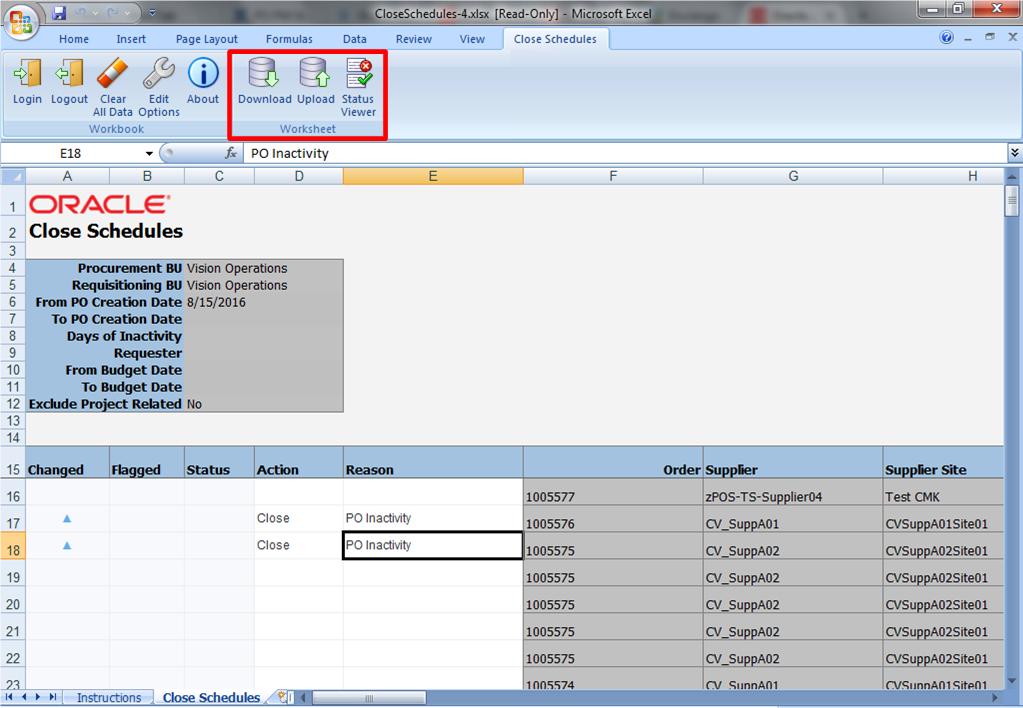
Task: Select column E header
Action: click(433, 176)
